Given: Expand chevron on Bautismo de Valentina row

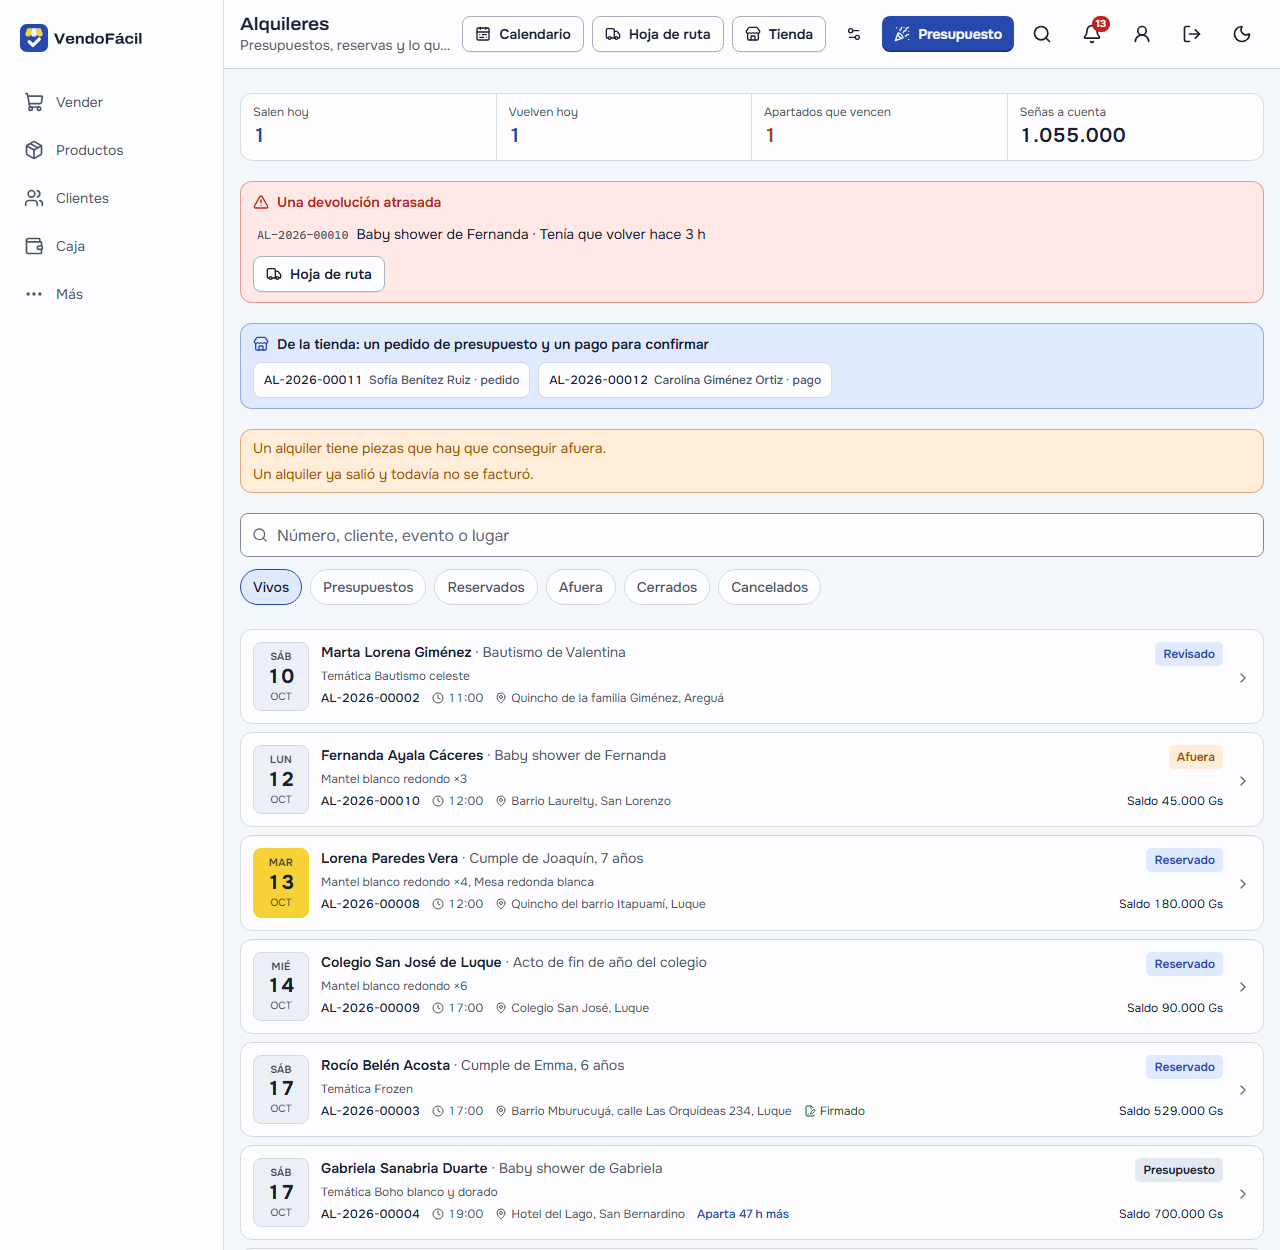Looking at the screenshot, I should pyautogui.click(x=1243, y=678).
